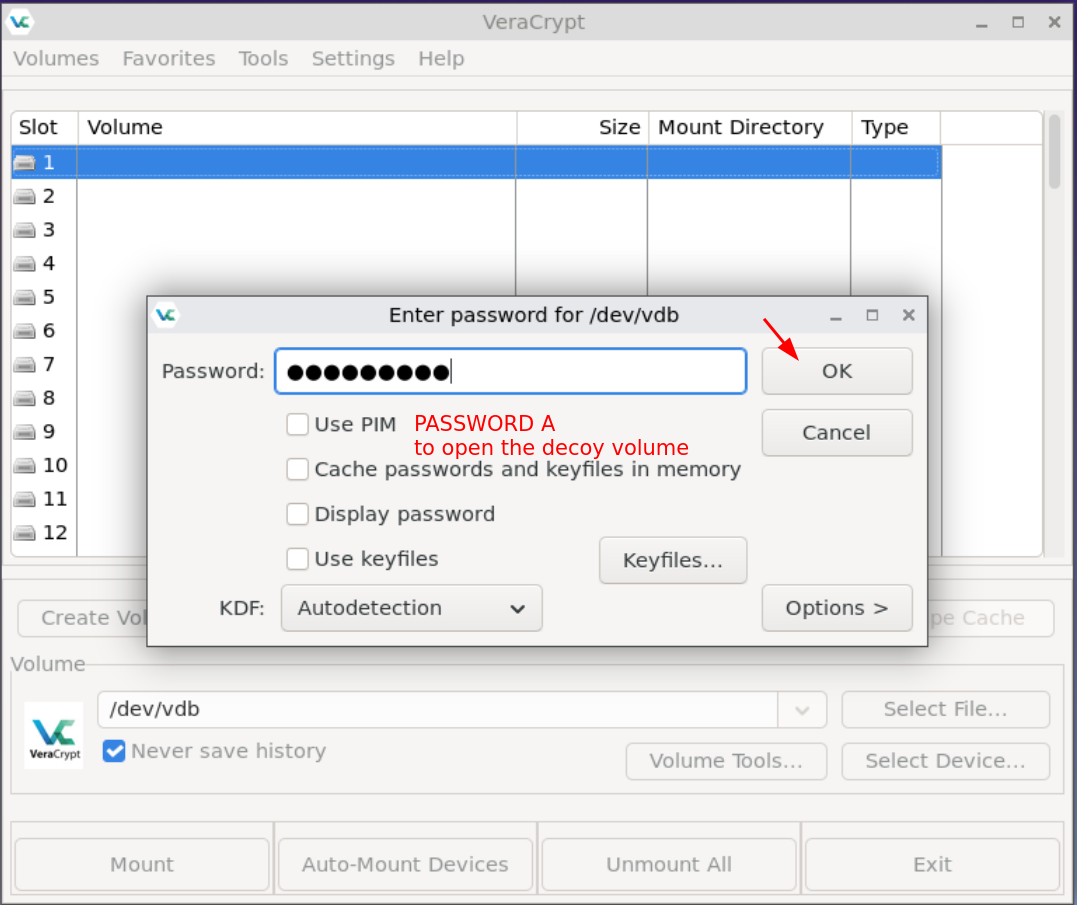Click the drive icon for slot 8

25,398
